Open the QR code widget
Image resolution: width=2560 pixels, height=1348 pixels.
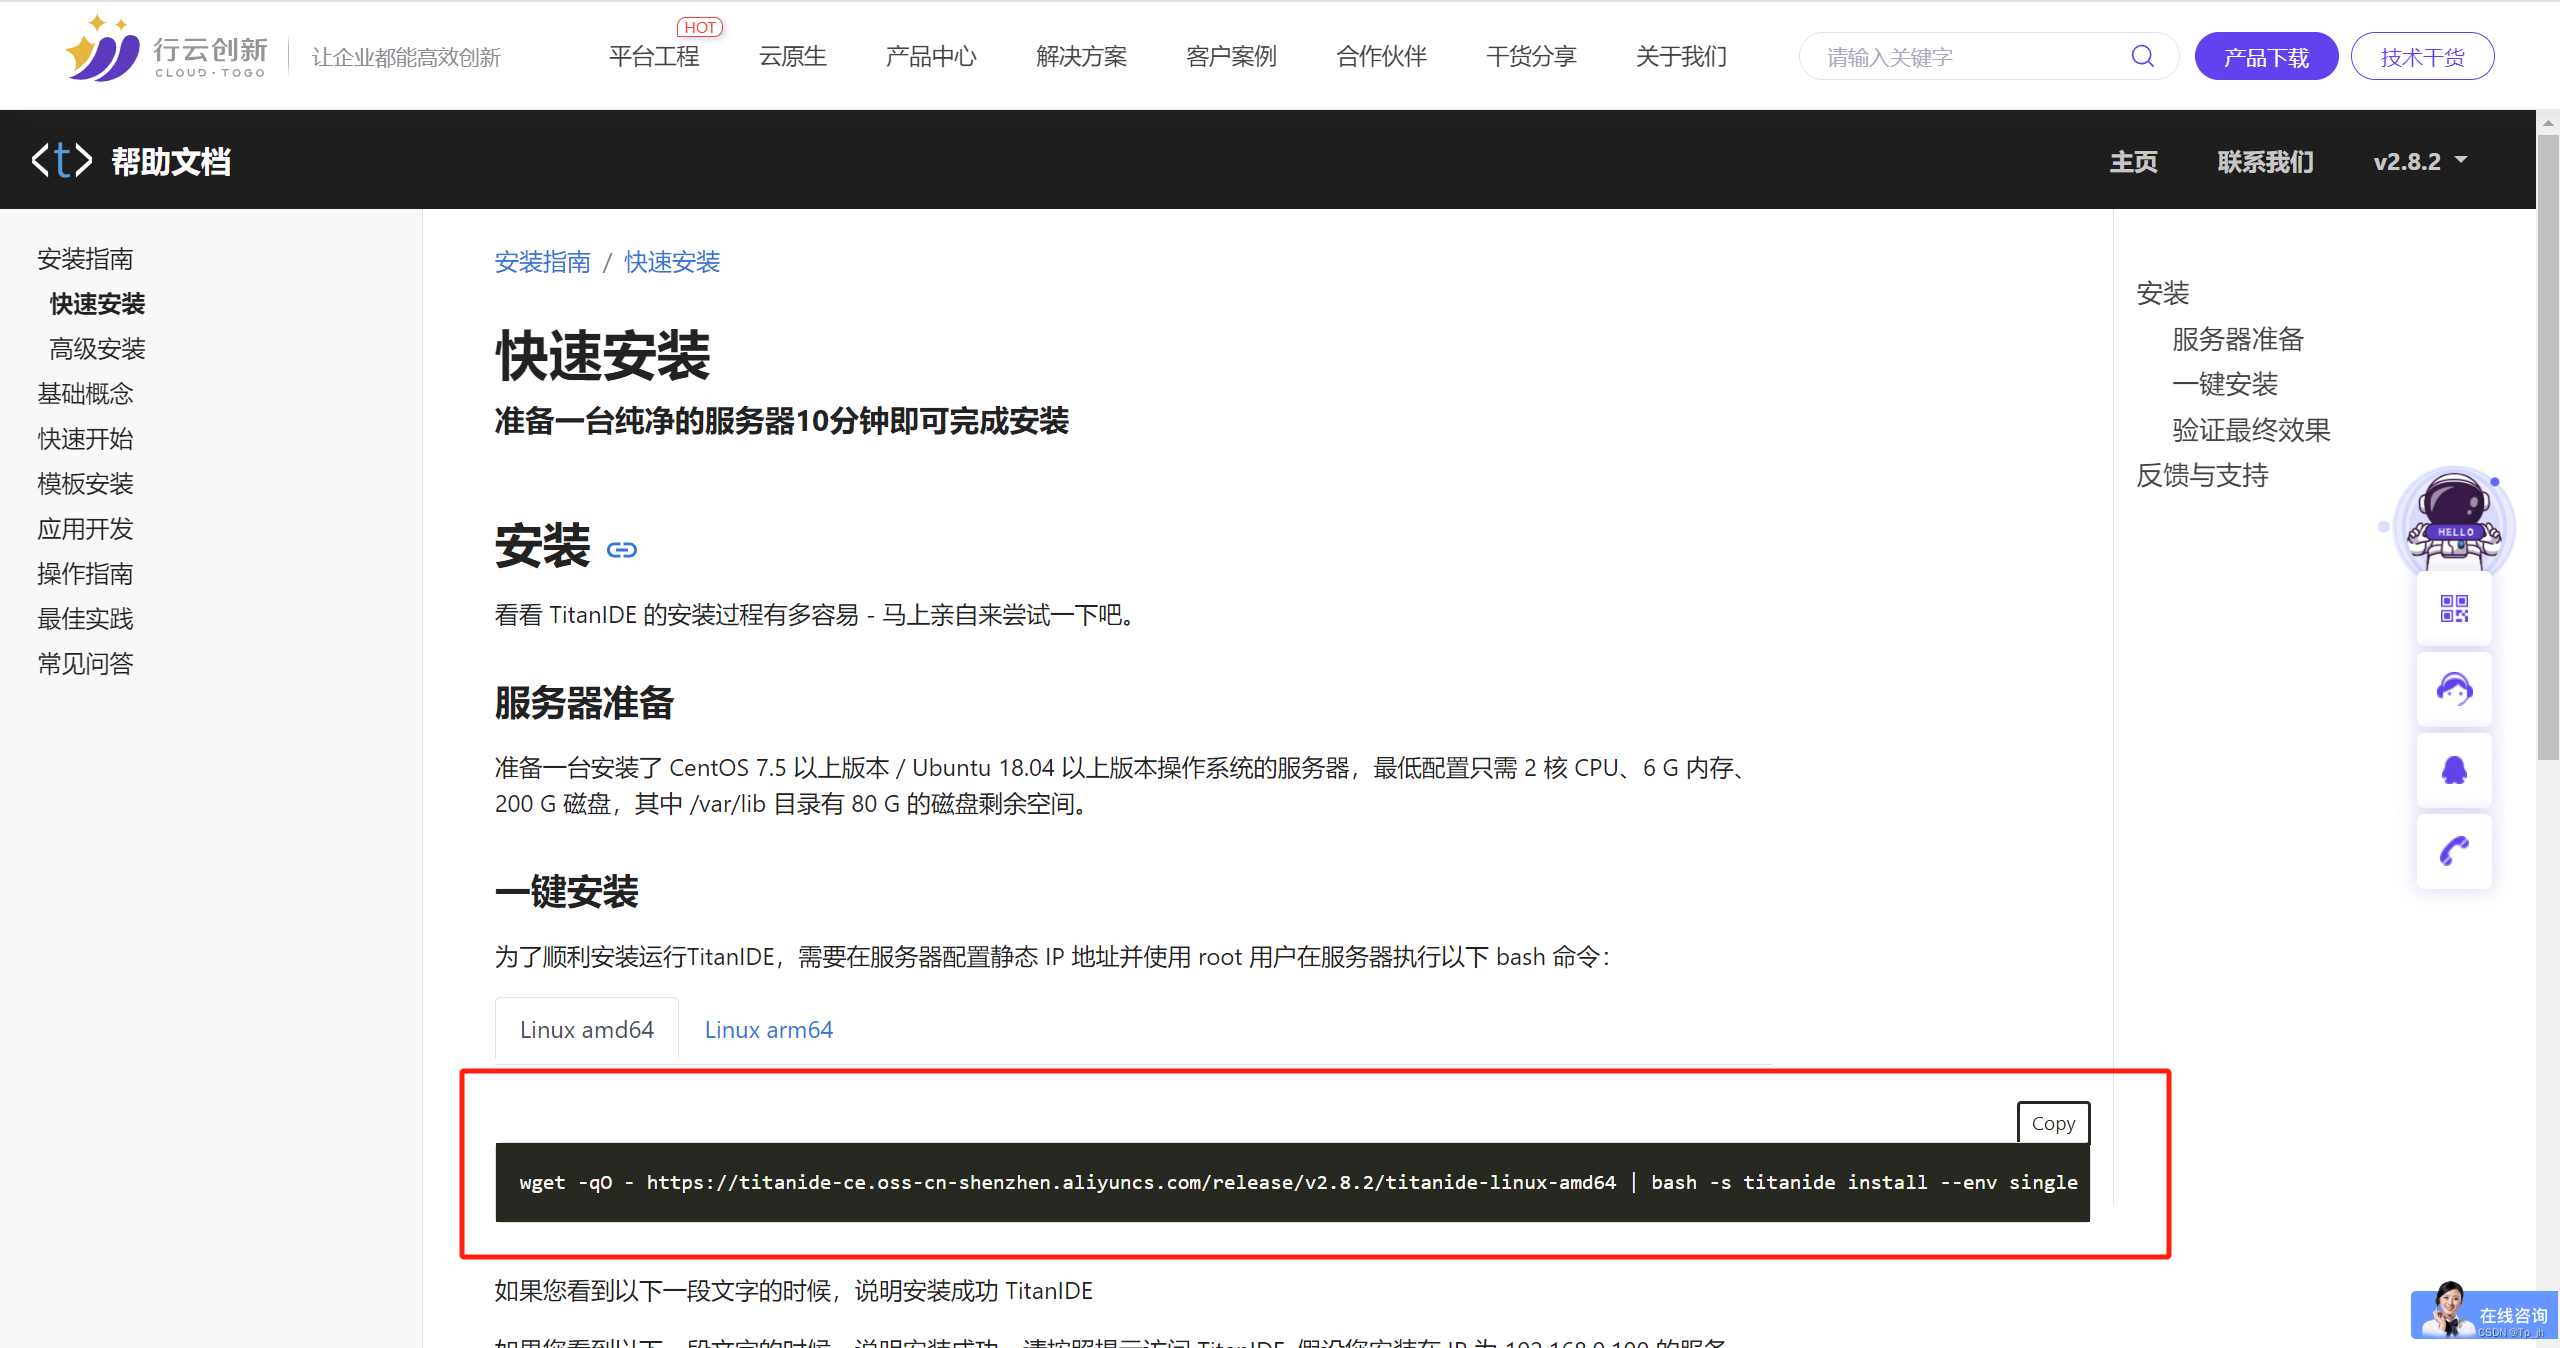[x=2454, y=608]
